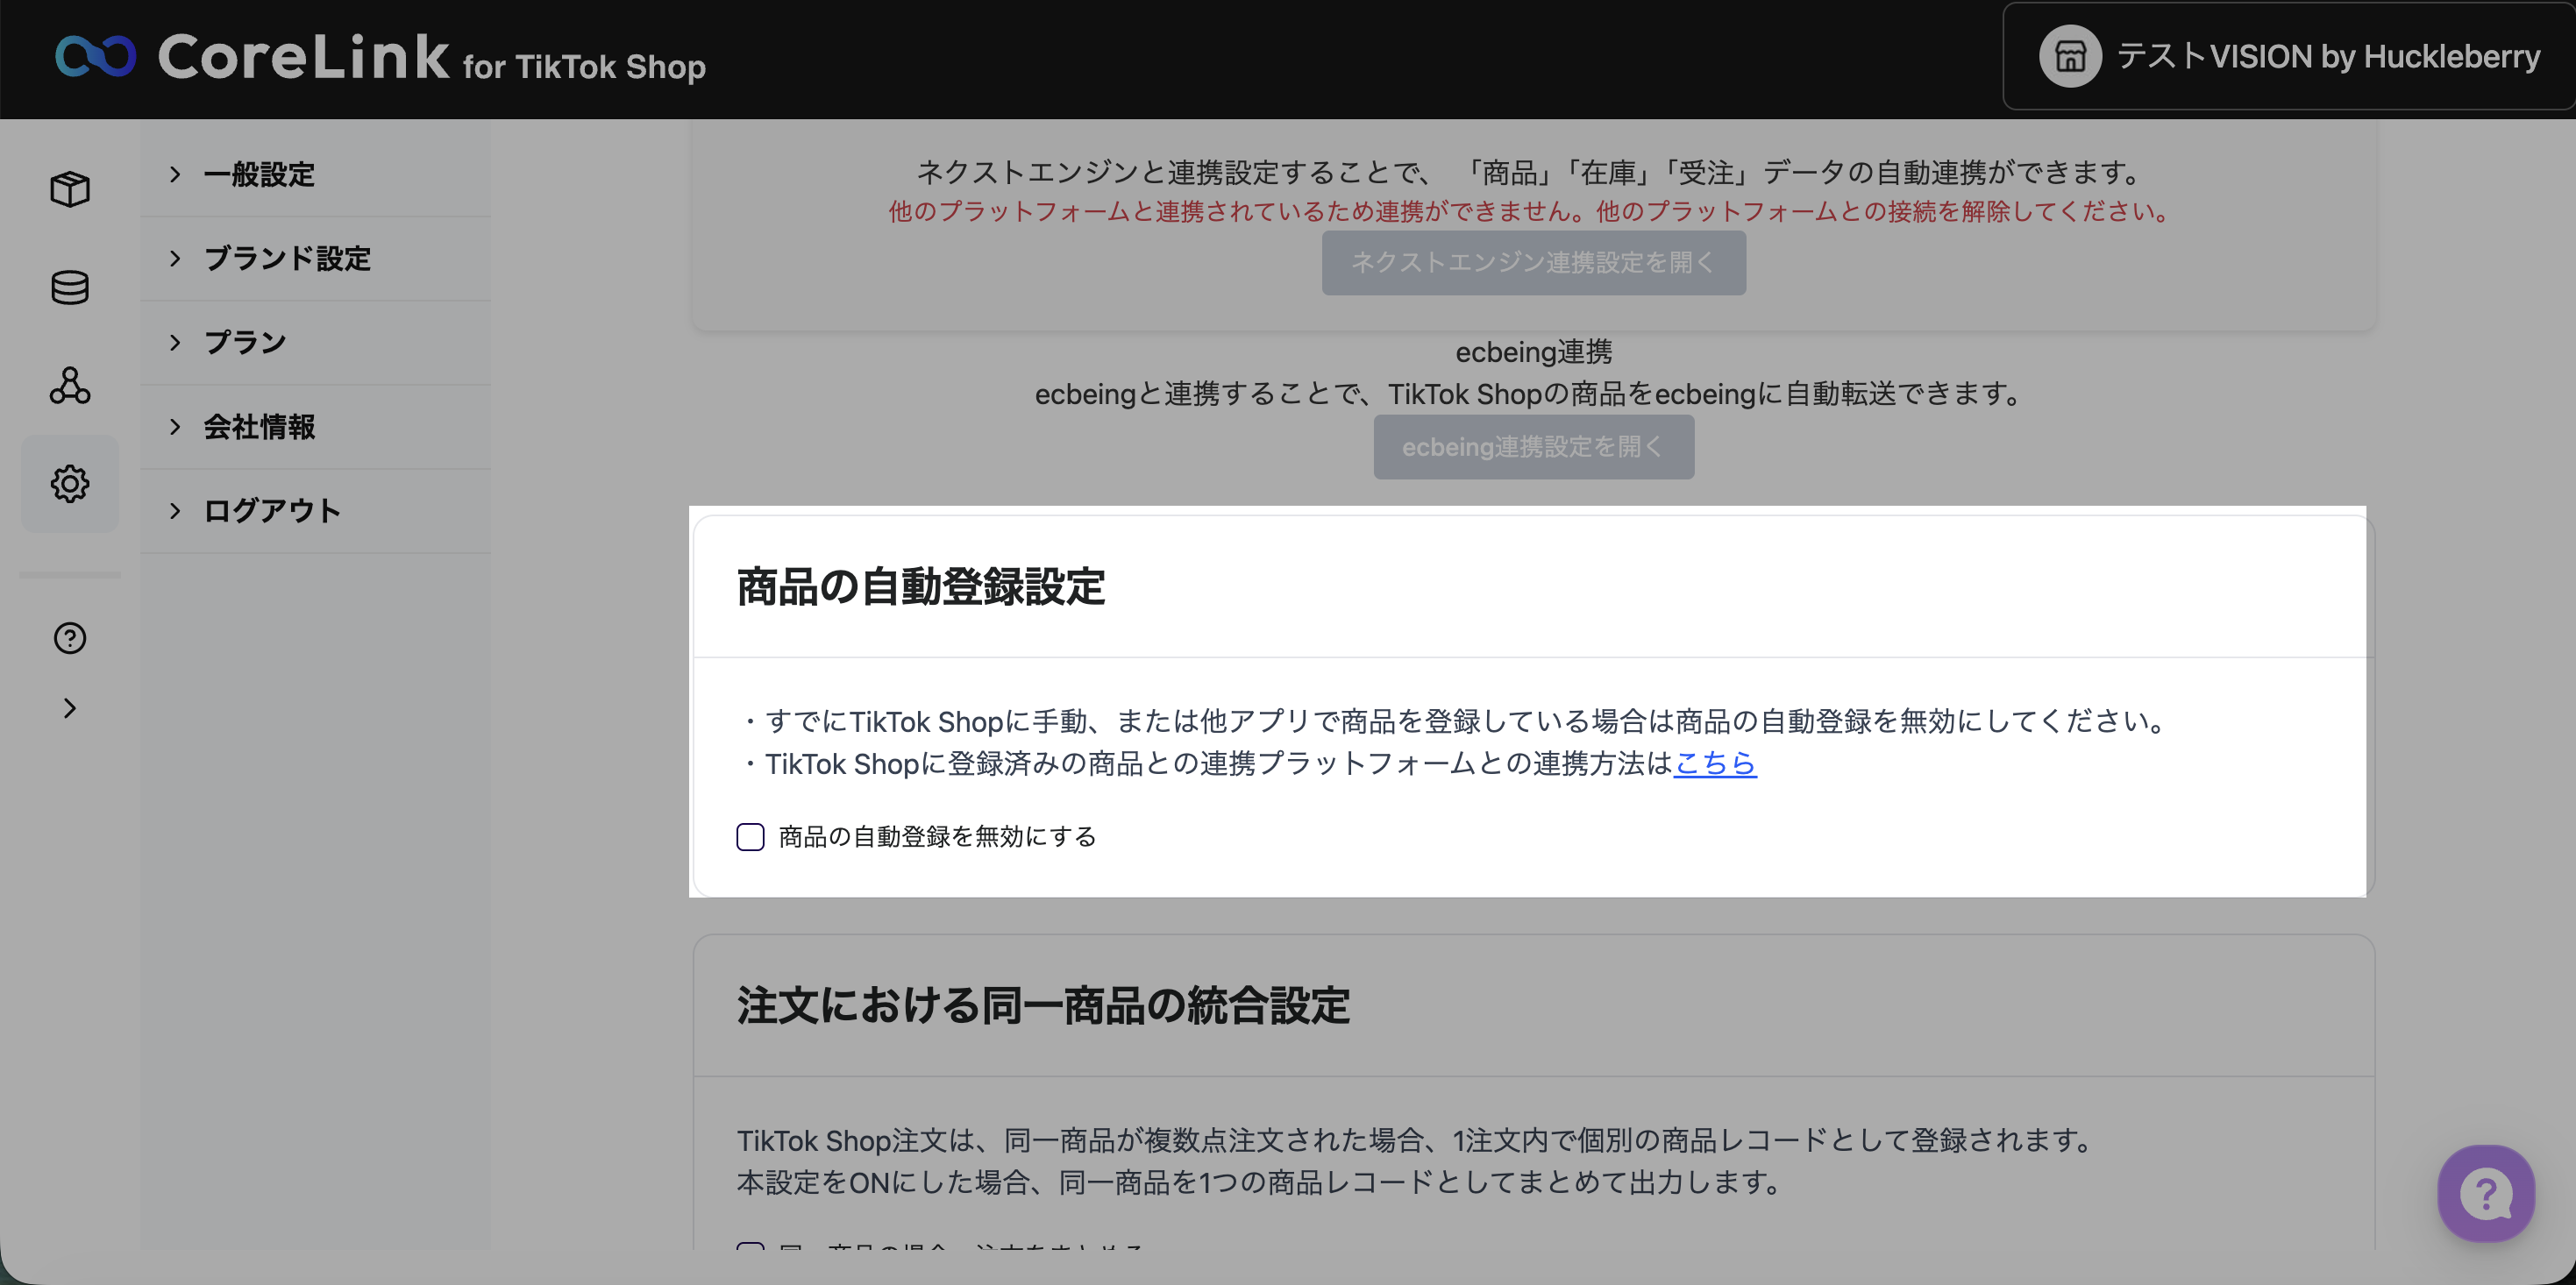Select the integration nodes icon in sidebar
Screen dimensions: 2576x1285
(70, 385)
